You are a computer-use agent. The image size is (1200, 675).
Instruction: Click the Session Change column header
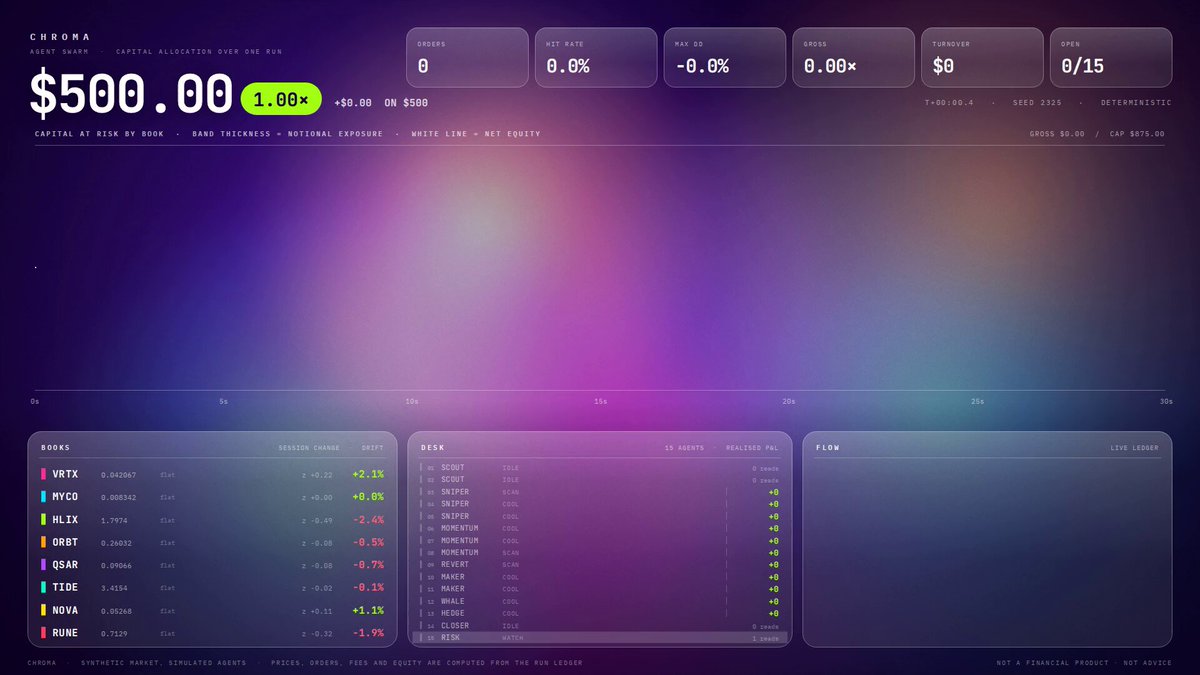click(x=309, y=448)
